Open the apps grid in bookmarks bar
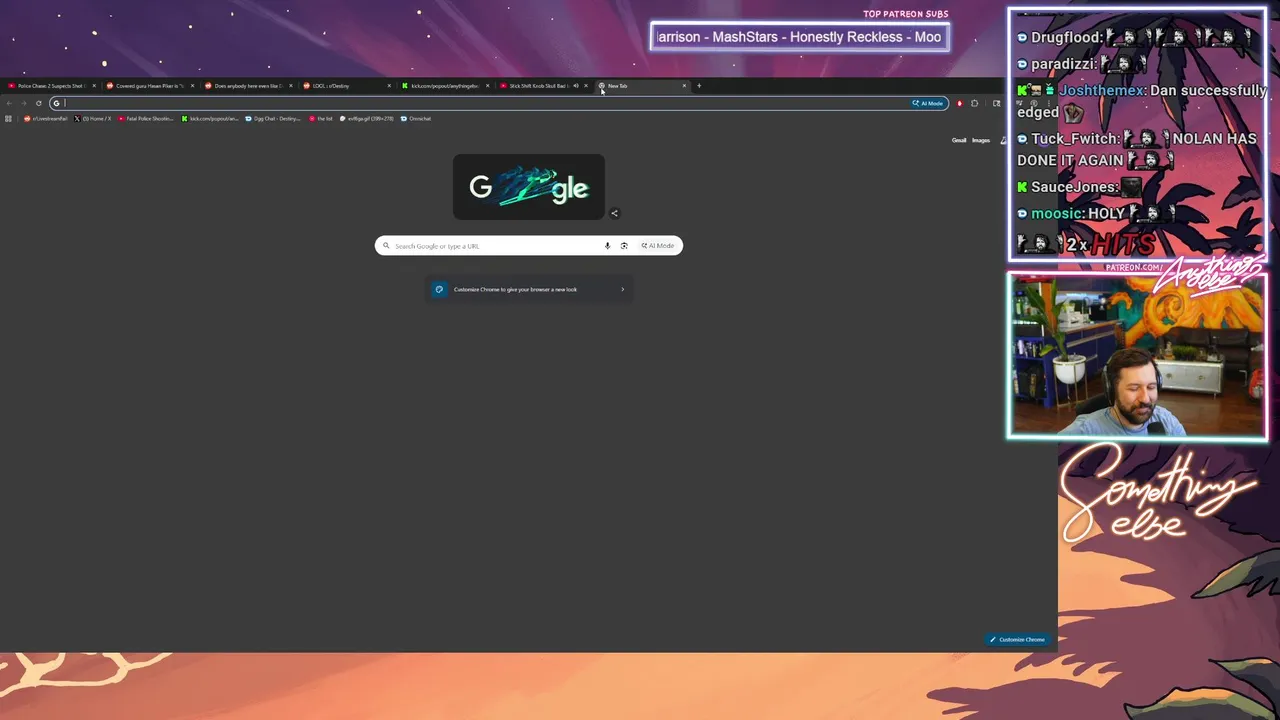The image size is (1280, 720). (9, 119)
